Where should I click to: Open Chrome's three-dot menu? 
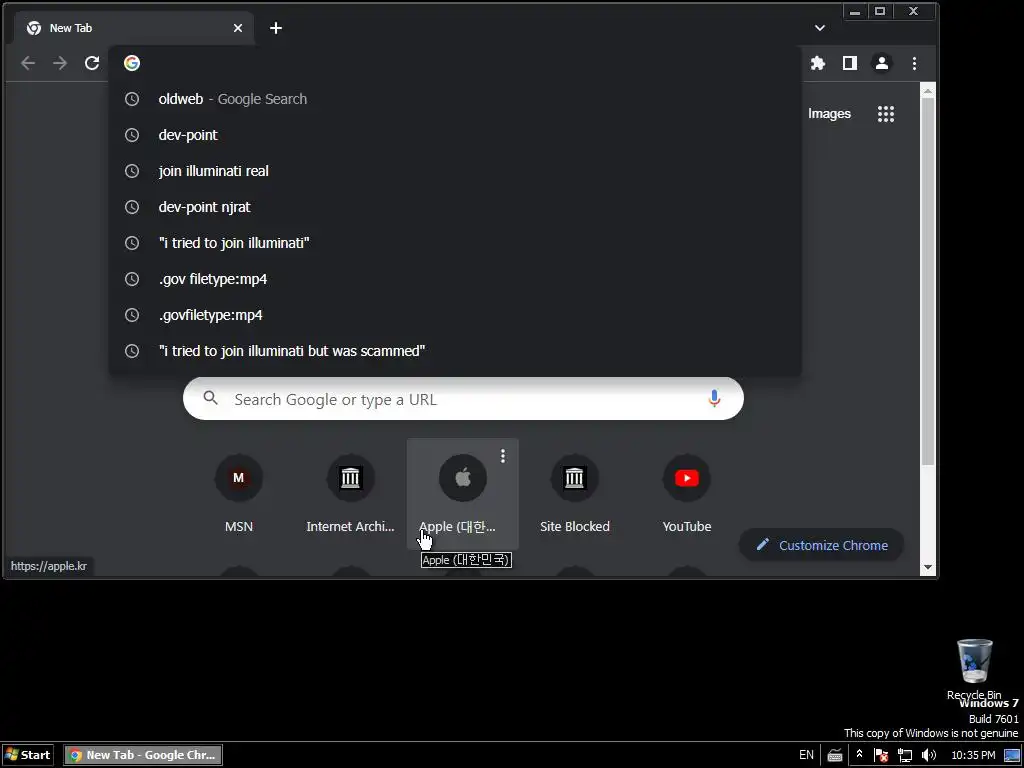(914, 63)
